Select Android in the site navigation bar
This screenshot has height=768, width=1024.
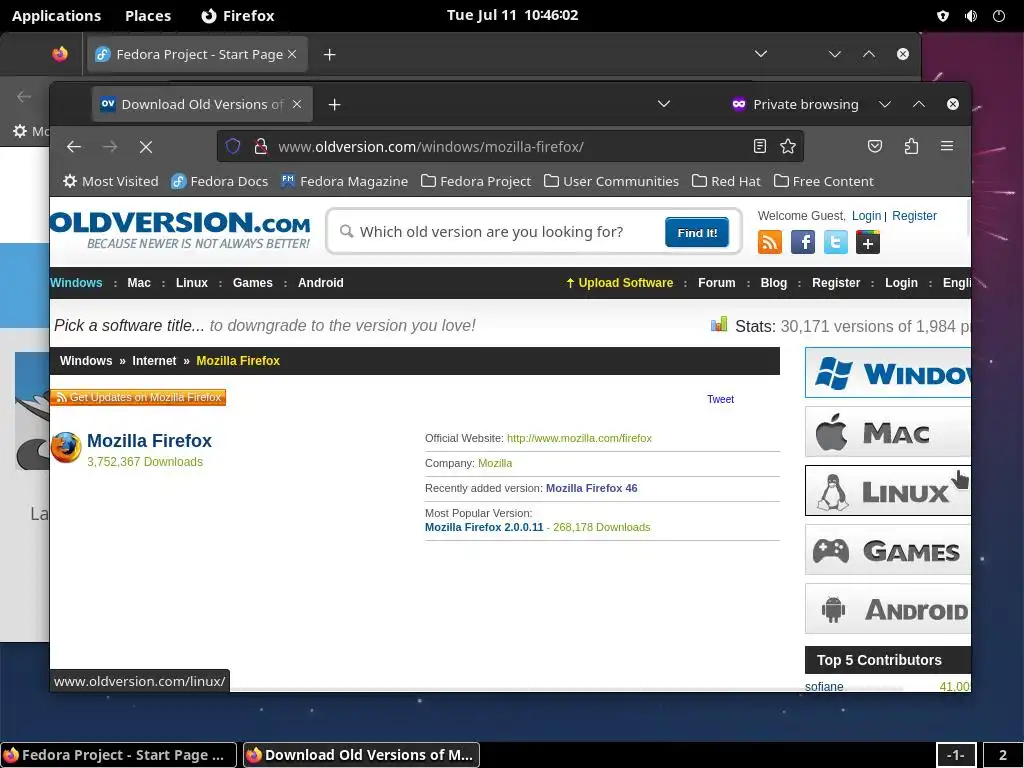click(321, 283)
